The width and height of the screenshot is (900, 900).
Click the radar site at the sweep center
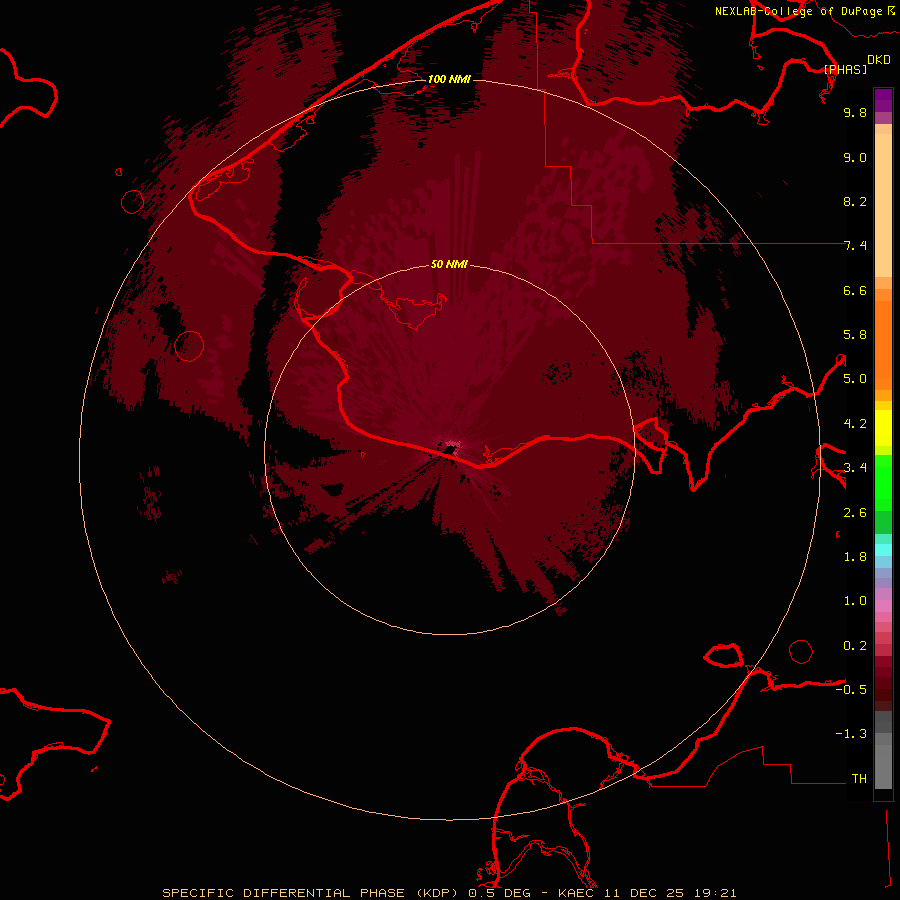pyautogui.click(x=449, y=448)
